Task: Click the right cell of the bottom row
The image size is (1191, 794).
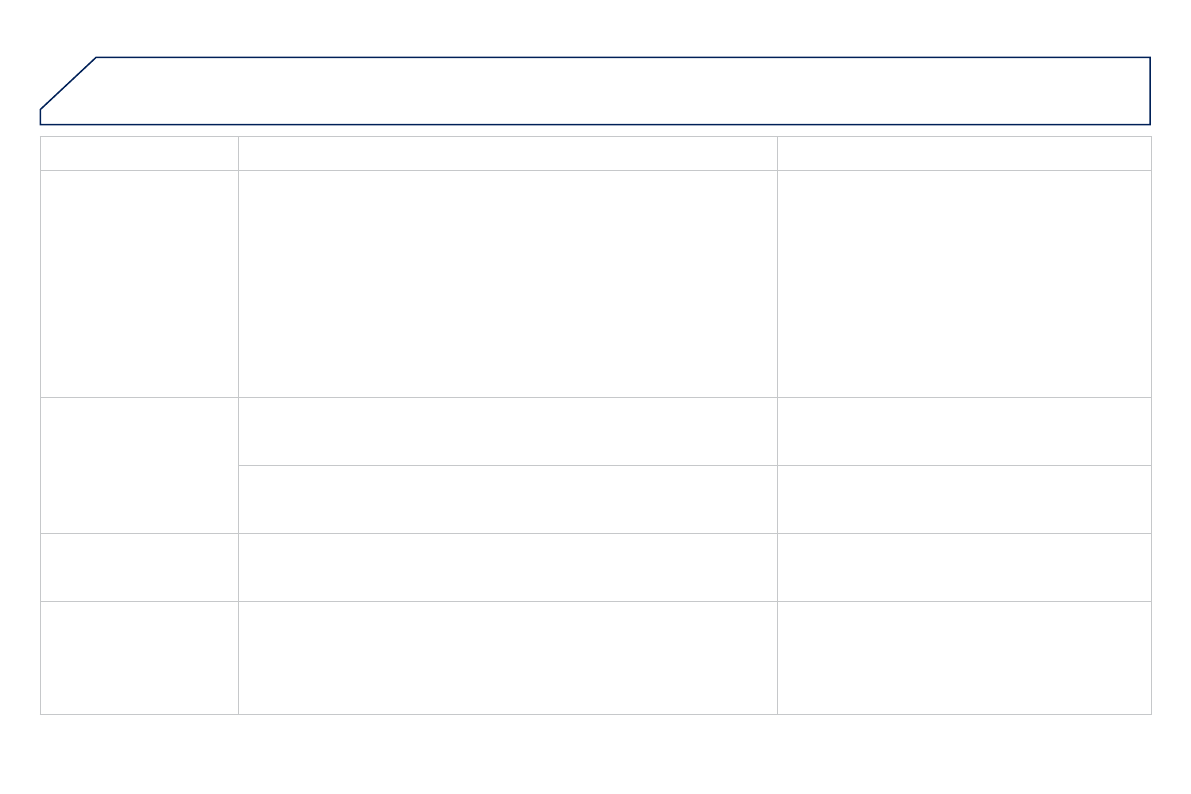Action: click(x=964, y=657)
